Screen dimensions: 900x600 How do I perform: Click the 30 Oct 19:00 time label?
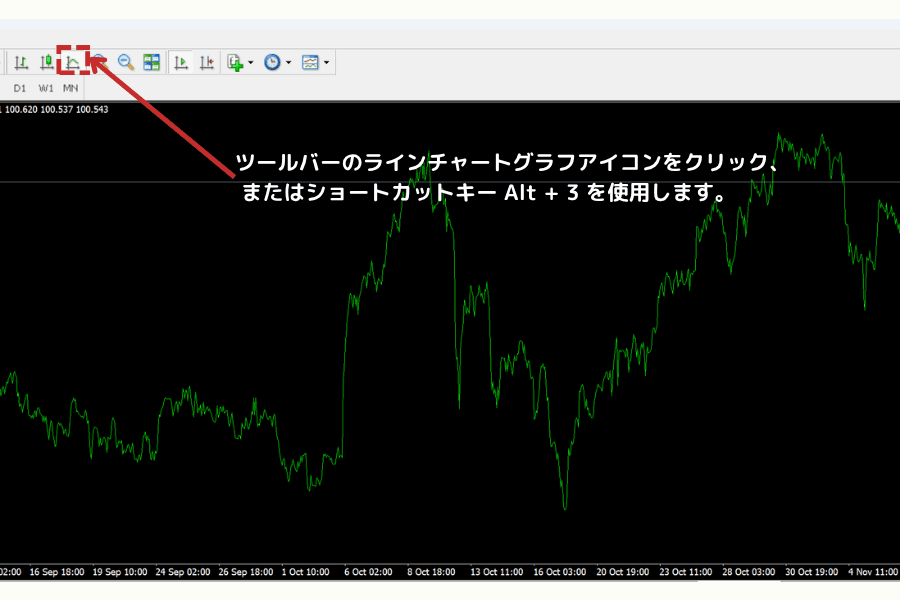click(x=812, y=572)
